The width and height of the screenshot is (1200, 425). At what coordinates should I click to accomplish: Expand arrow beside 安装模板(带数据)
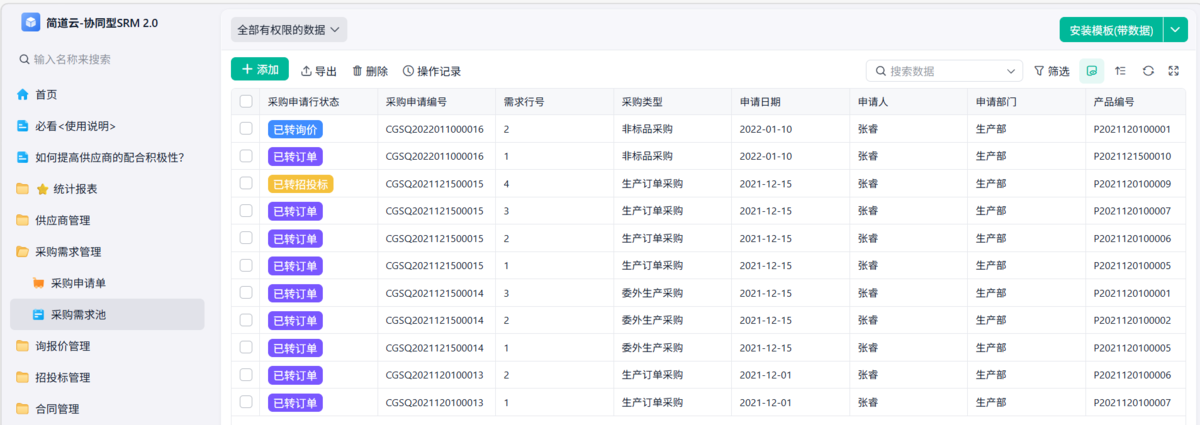(x=1175, y=30)
